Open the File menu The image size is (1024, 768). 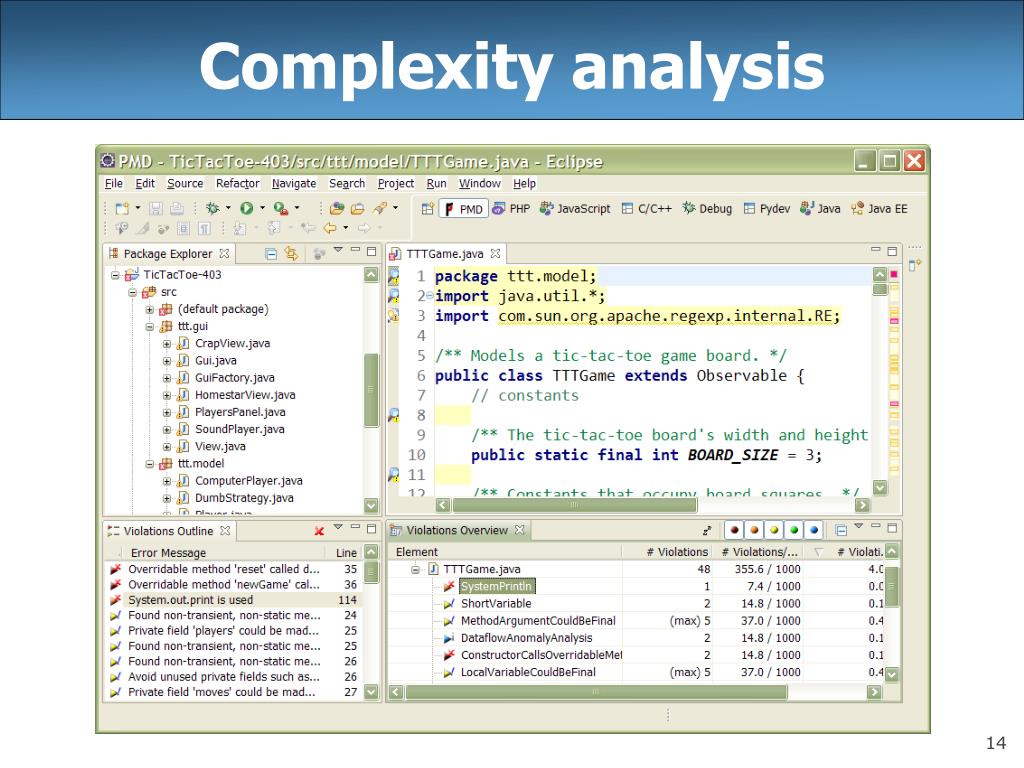click(x=114, y=184)
